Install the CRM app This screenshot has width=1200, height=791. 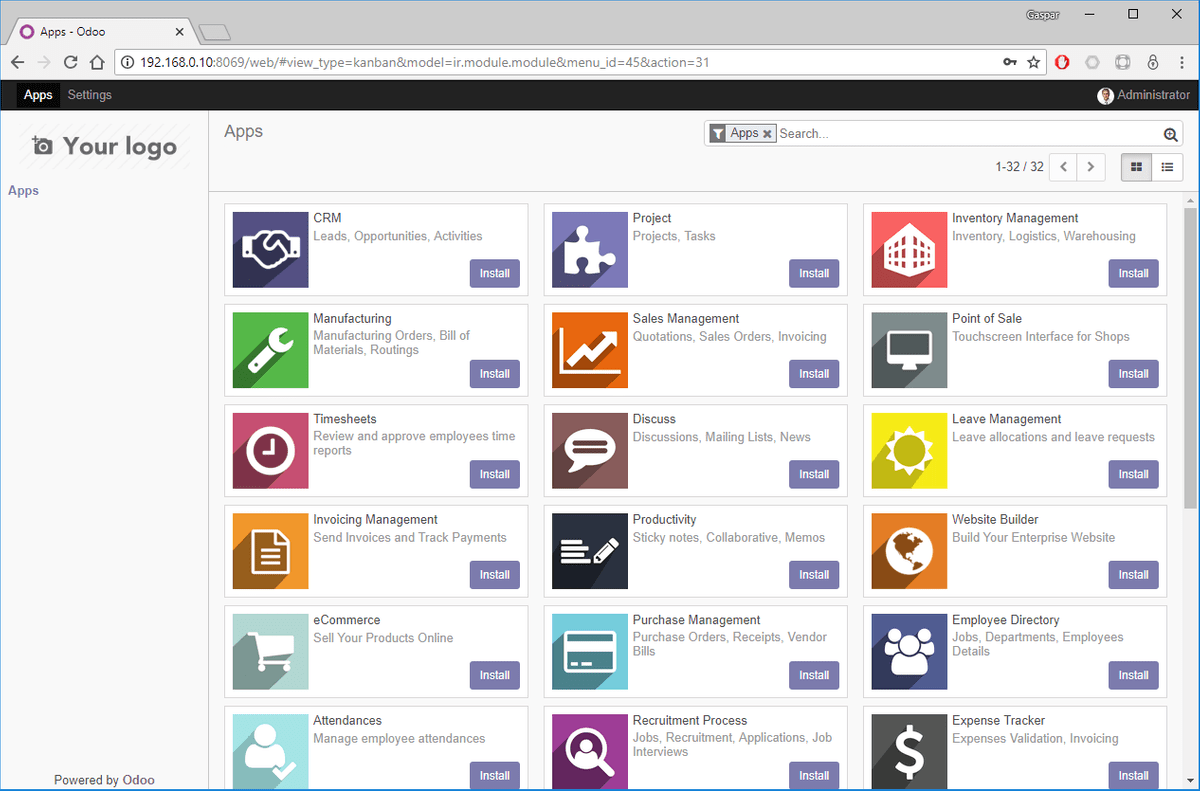[x=495, y=273]
